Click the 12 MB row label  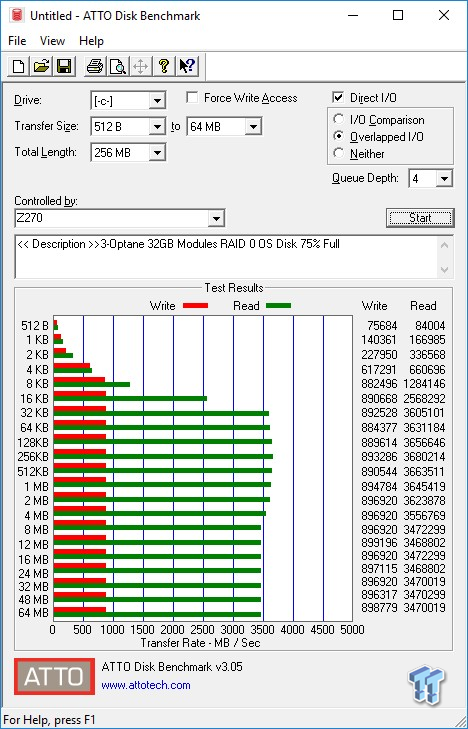pos(33,544)
